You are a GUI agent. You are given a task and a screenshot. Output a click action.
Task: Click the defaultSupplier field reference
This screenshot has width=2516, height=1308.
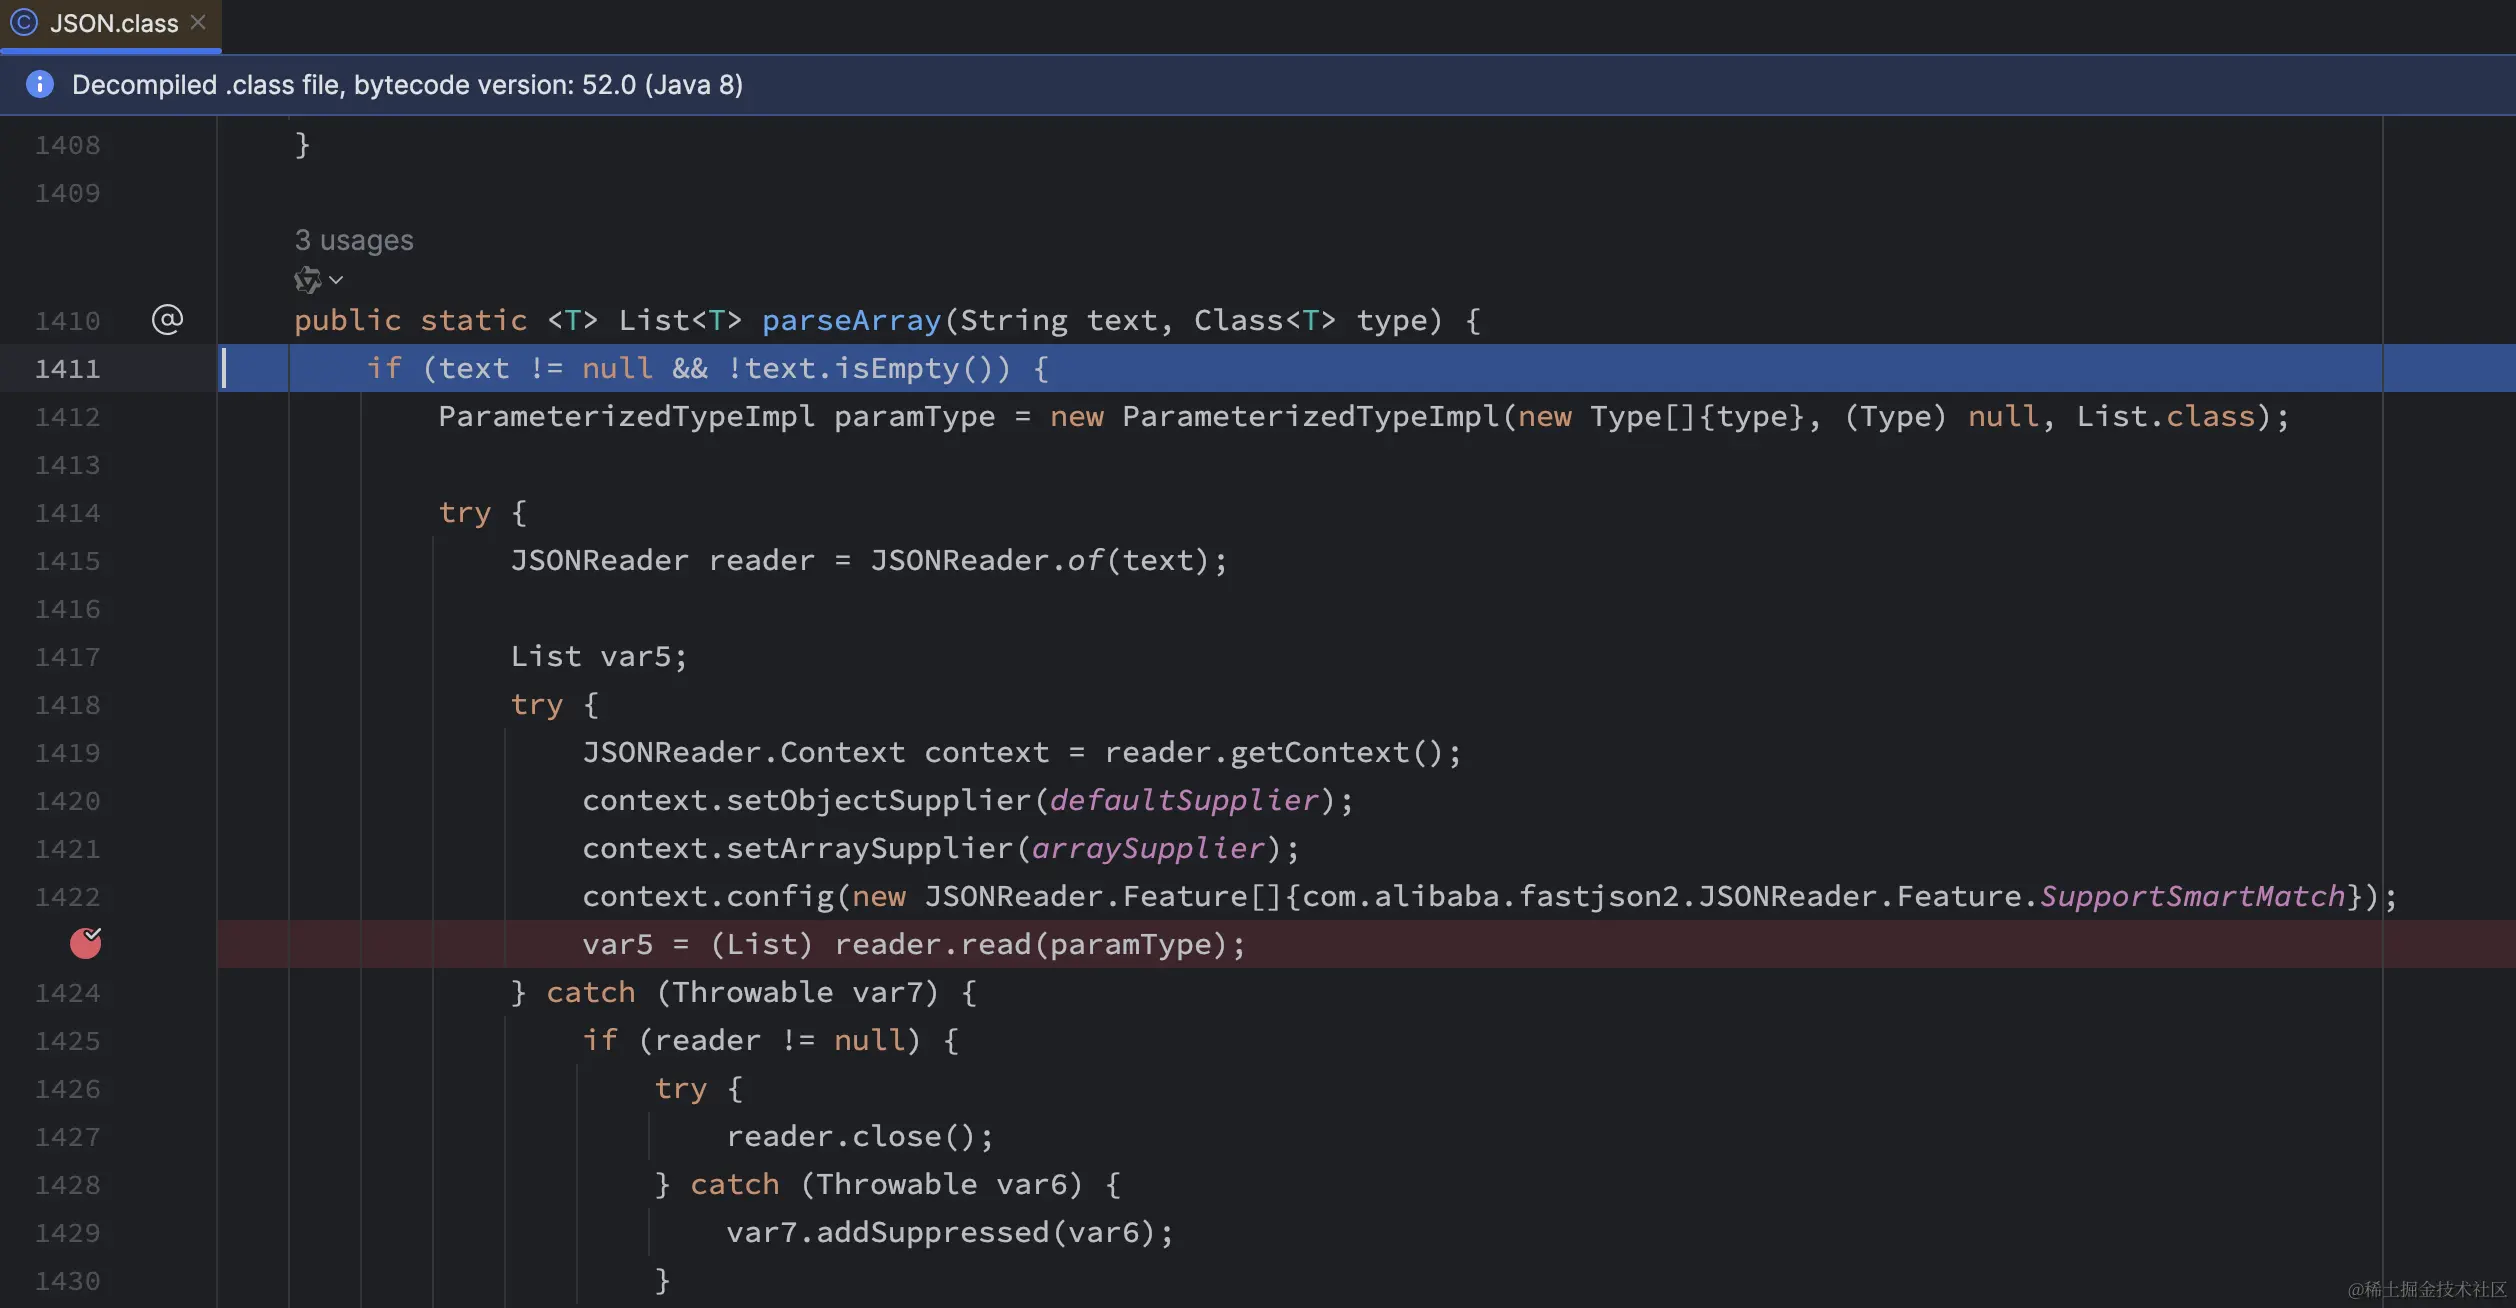click(x=1184, y=800)
